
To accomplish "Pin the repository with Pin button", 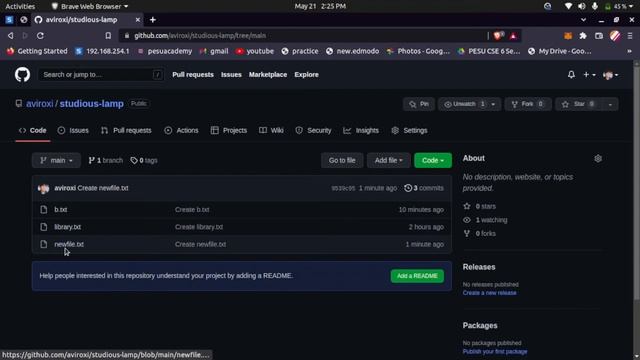I will pyautogui.click(x=419, y=104).
